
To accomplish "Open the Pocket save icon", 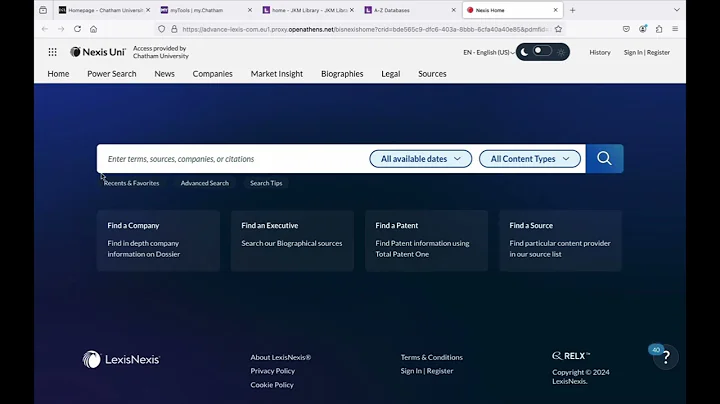I will 626,29.
